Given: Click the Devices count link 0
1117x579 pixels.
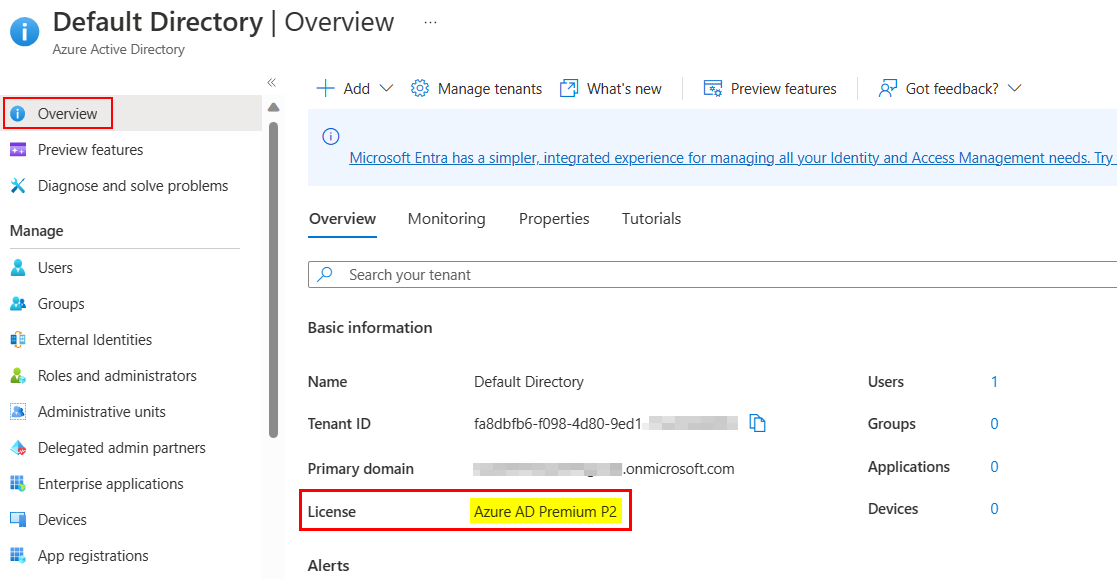Looking at the screenshot, I should point(994,508).
